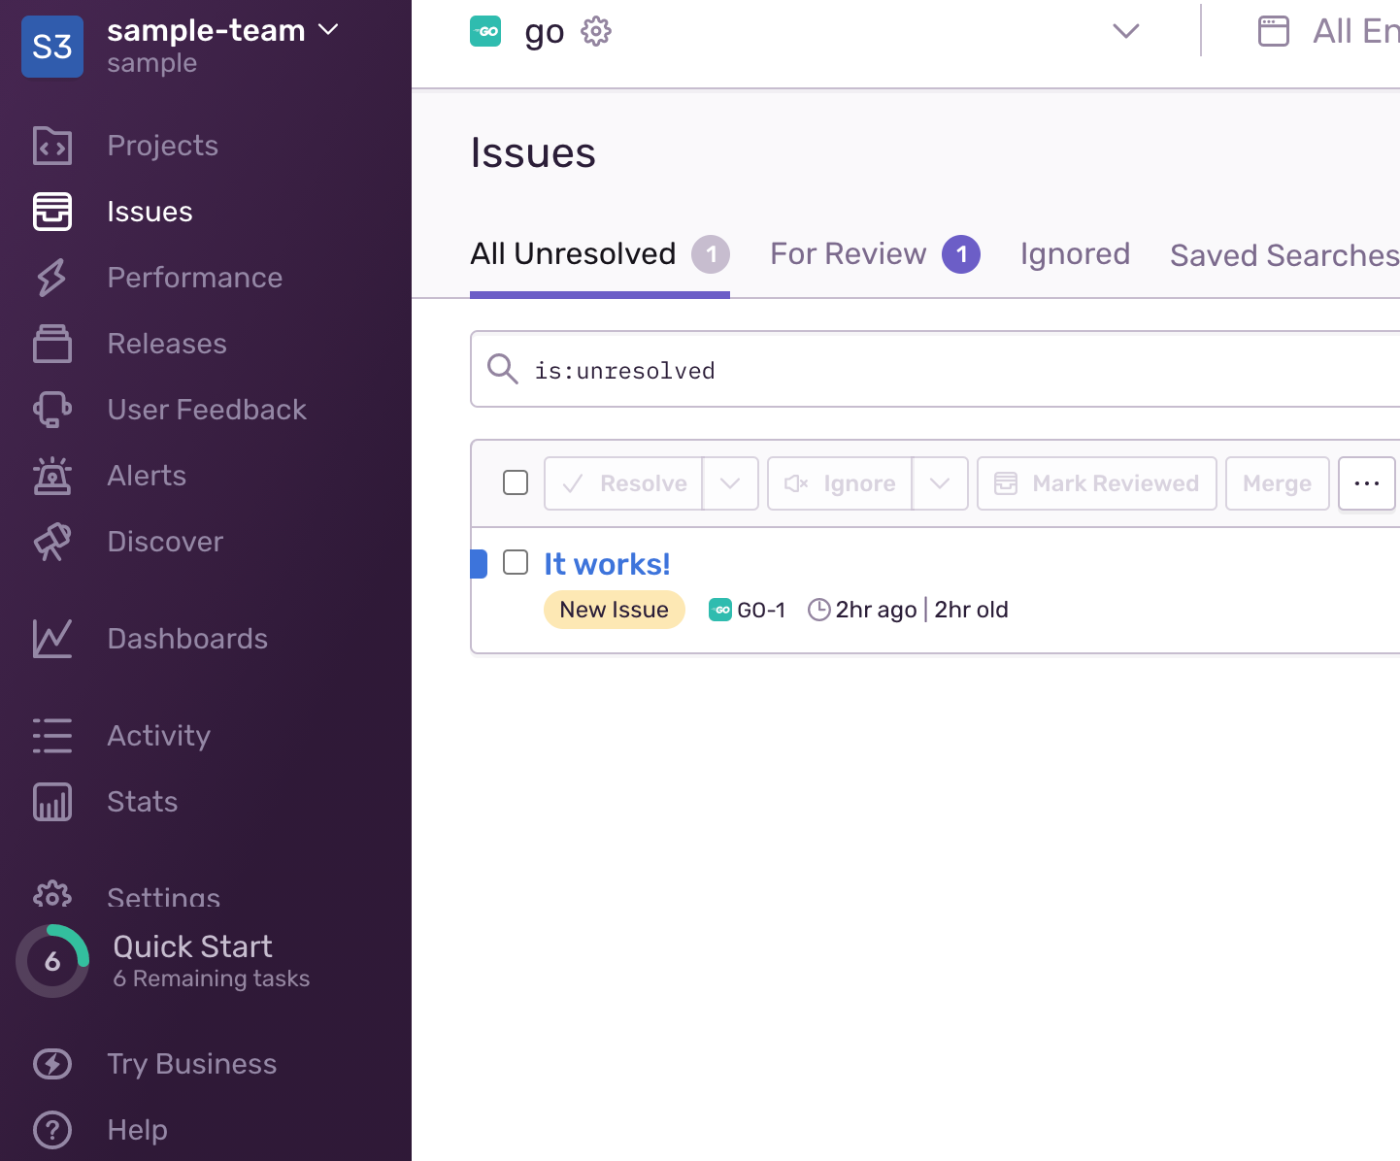Expand the sample-team organization dropdown
The width and height of the screenshot is (1400, 1161).
click(x=328, y=30)
